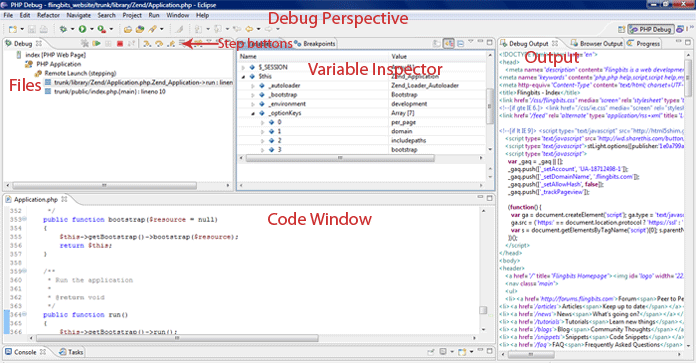Click the Suspend debug icon
696x363 pixels.
[108, 43]
